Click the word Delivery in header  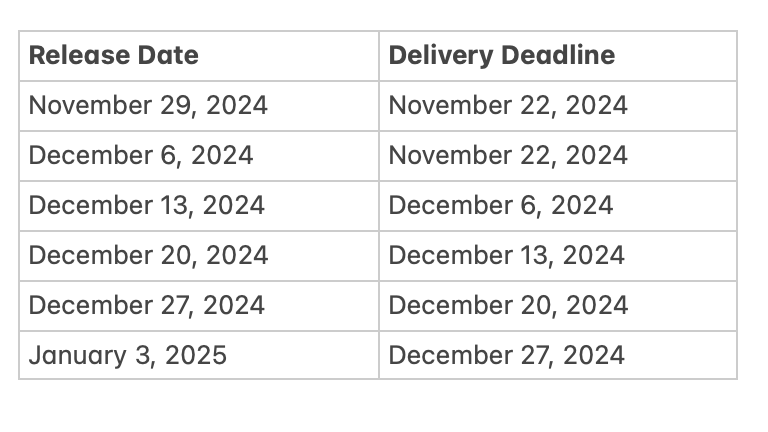[x=441, y=56]
